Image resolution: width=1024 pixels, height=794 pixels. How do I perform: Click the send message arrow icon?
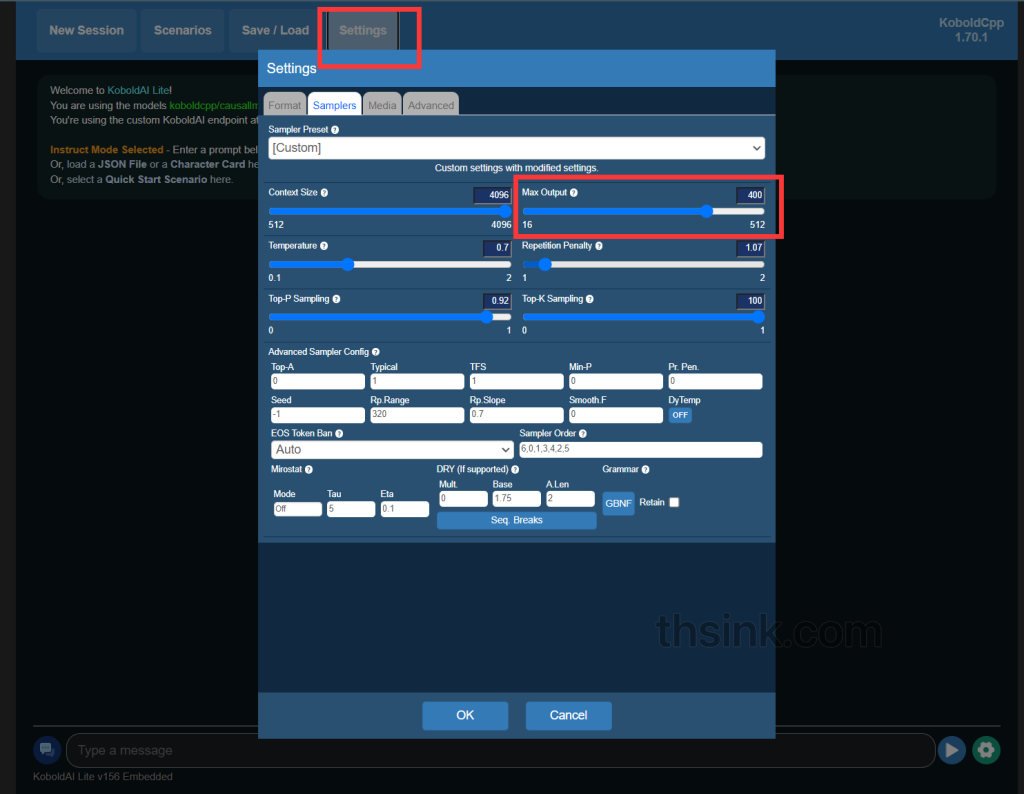pos(951,750)
